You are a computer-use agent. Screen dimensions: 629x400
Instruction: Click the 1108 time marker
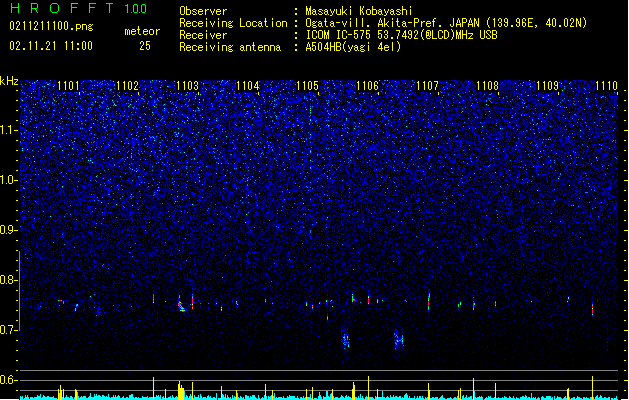point(487,85)
